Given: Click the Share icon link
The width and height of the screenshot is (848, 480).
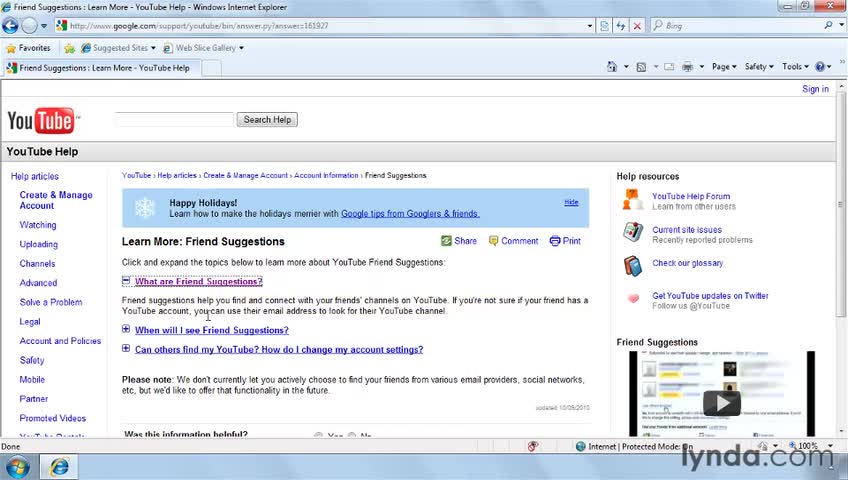Looking at the screenshot, I should [459, 241].
